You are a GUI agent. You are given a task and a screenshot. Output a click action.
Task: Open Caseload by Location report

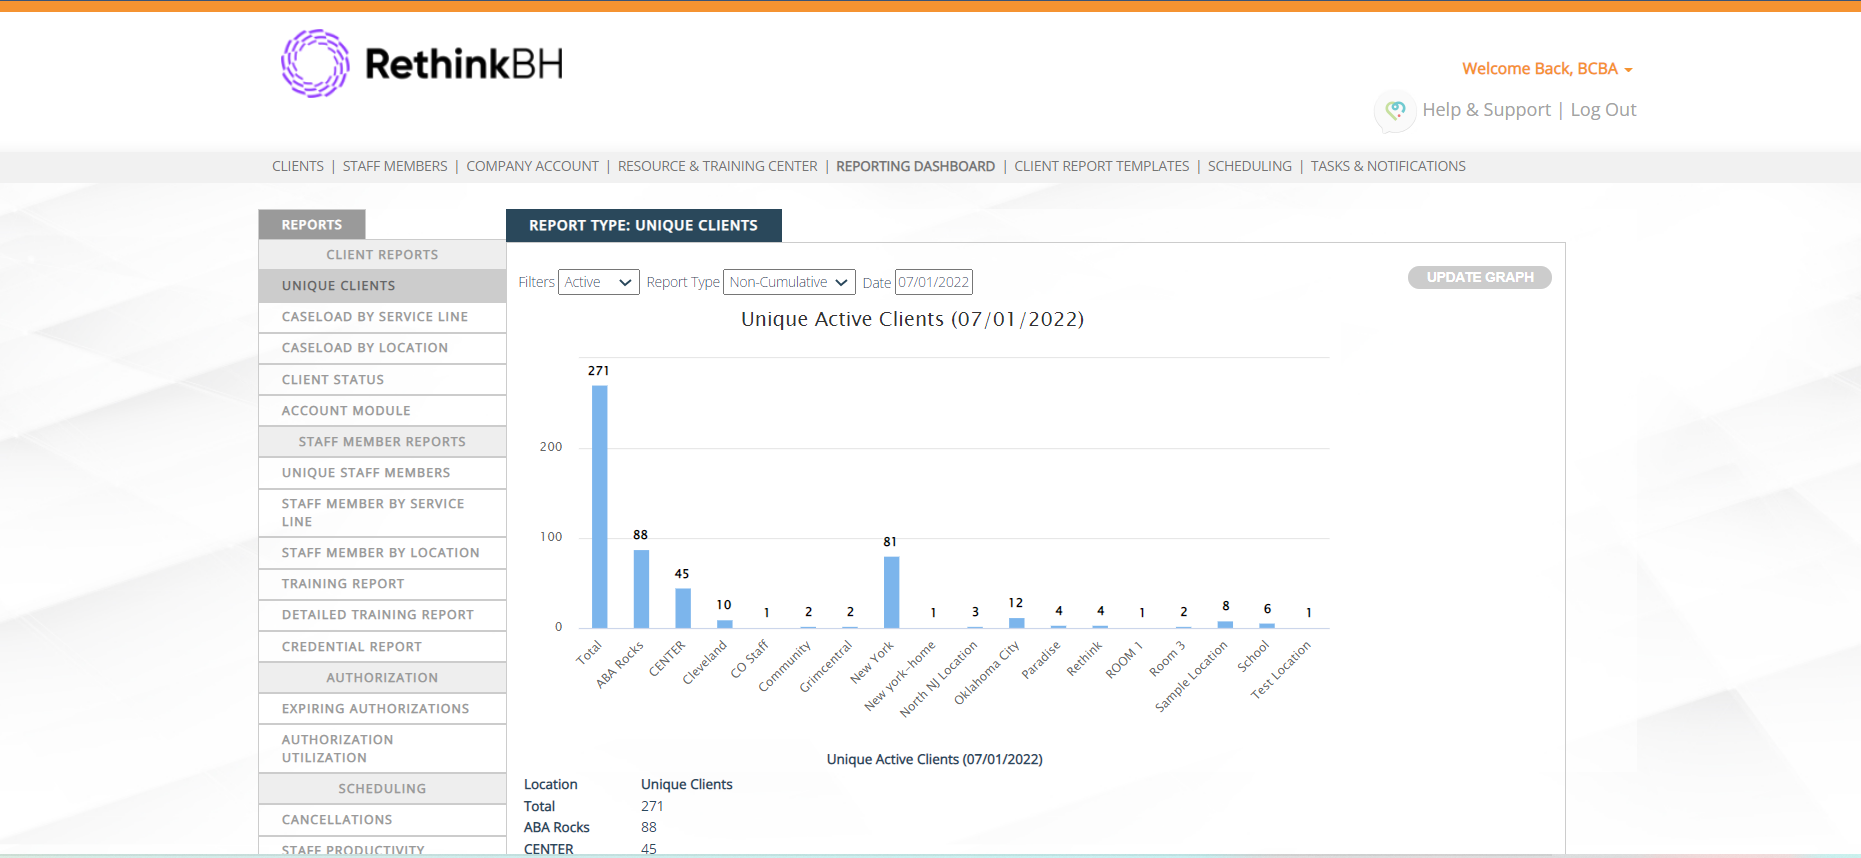[x=382, y=348]
